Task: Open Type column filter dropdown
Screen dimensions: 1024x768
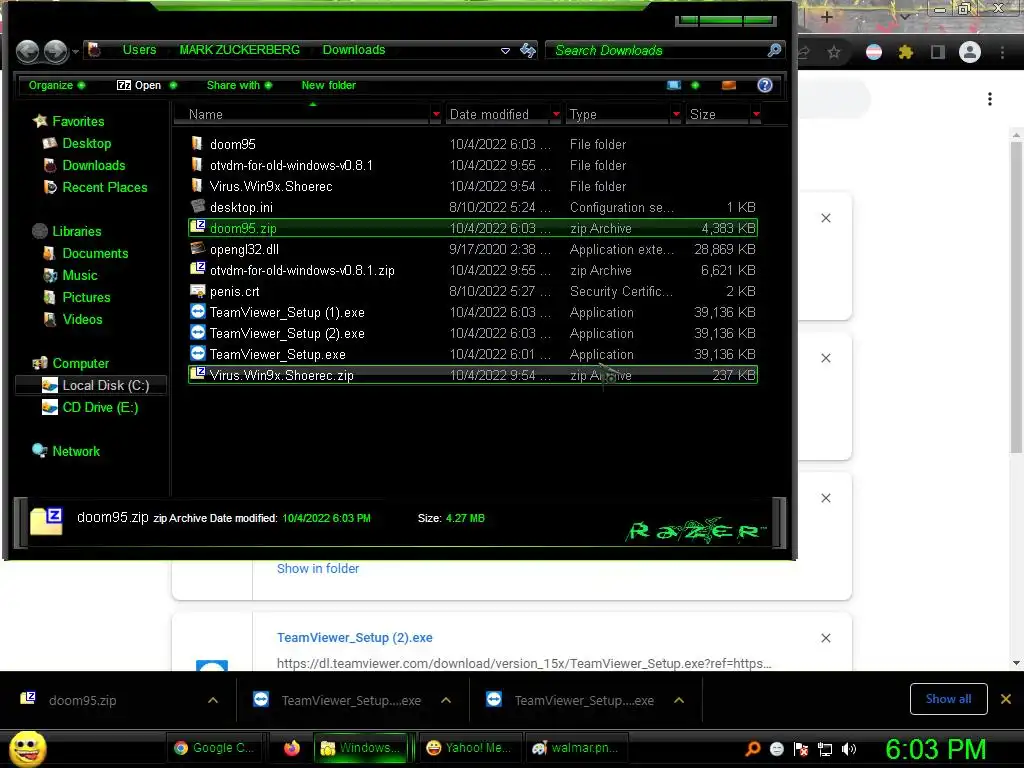Action: (676, 114)
